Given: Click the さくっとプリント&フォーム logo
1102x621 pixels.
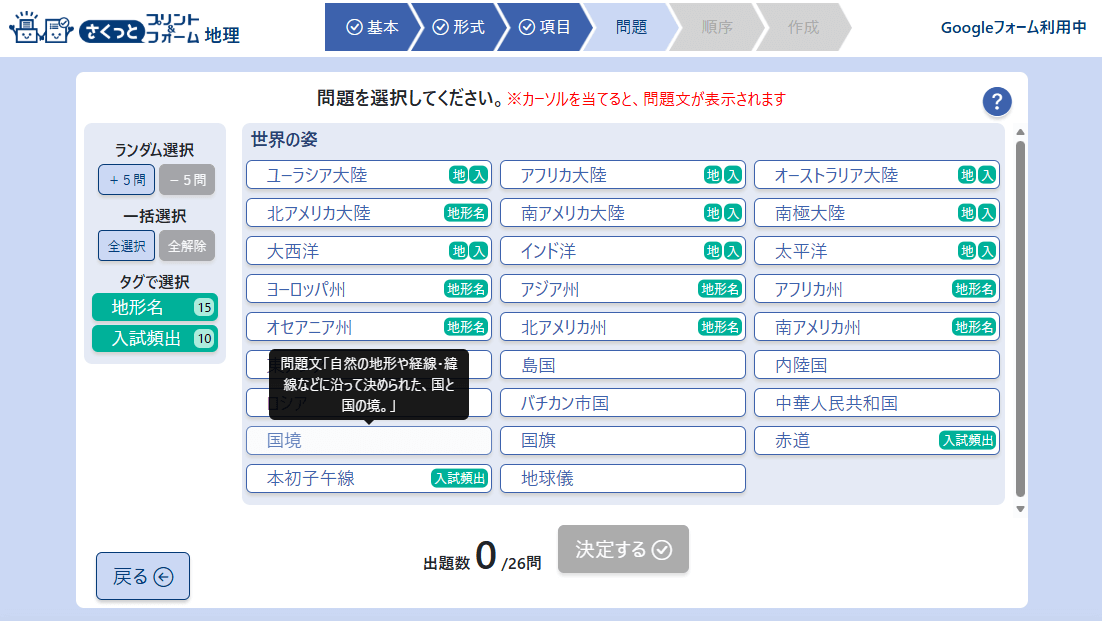Looking at the screenshot, I should pyautogui.click(x=124, y=29).
